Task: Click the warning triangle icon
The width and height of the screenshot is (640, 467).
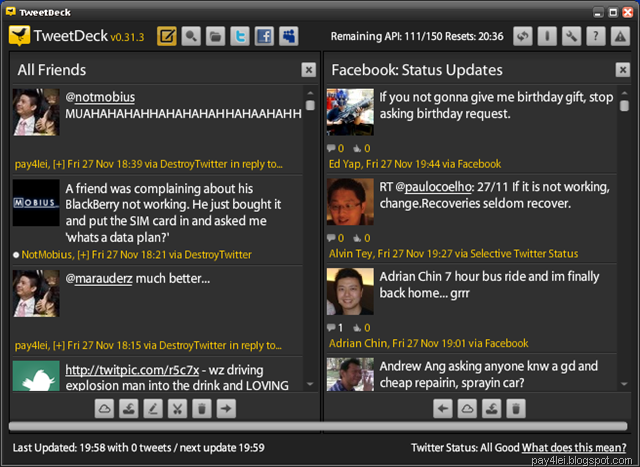Action: tap(620, 36)
